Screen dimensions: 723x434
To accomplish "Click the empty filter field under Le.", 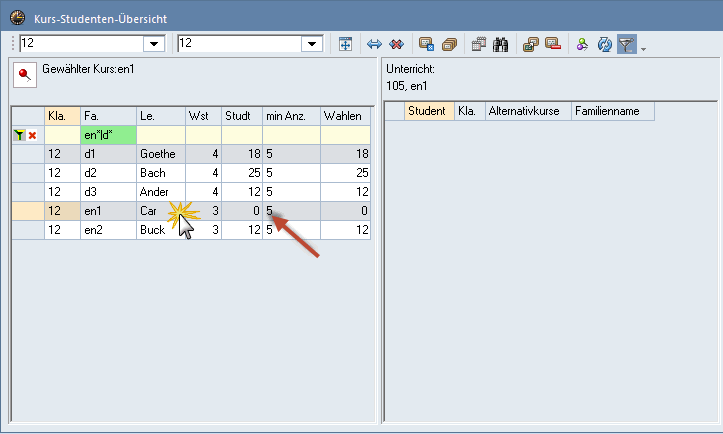I will [161, 135].
